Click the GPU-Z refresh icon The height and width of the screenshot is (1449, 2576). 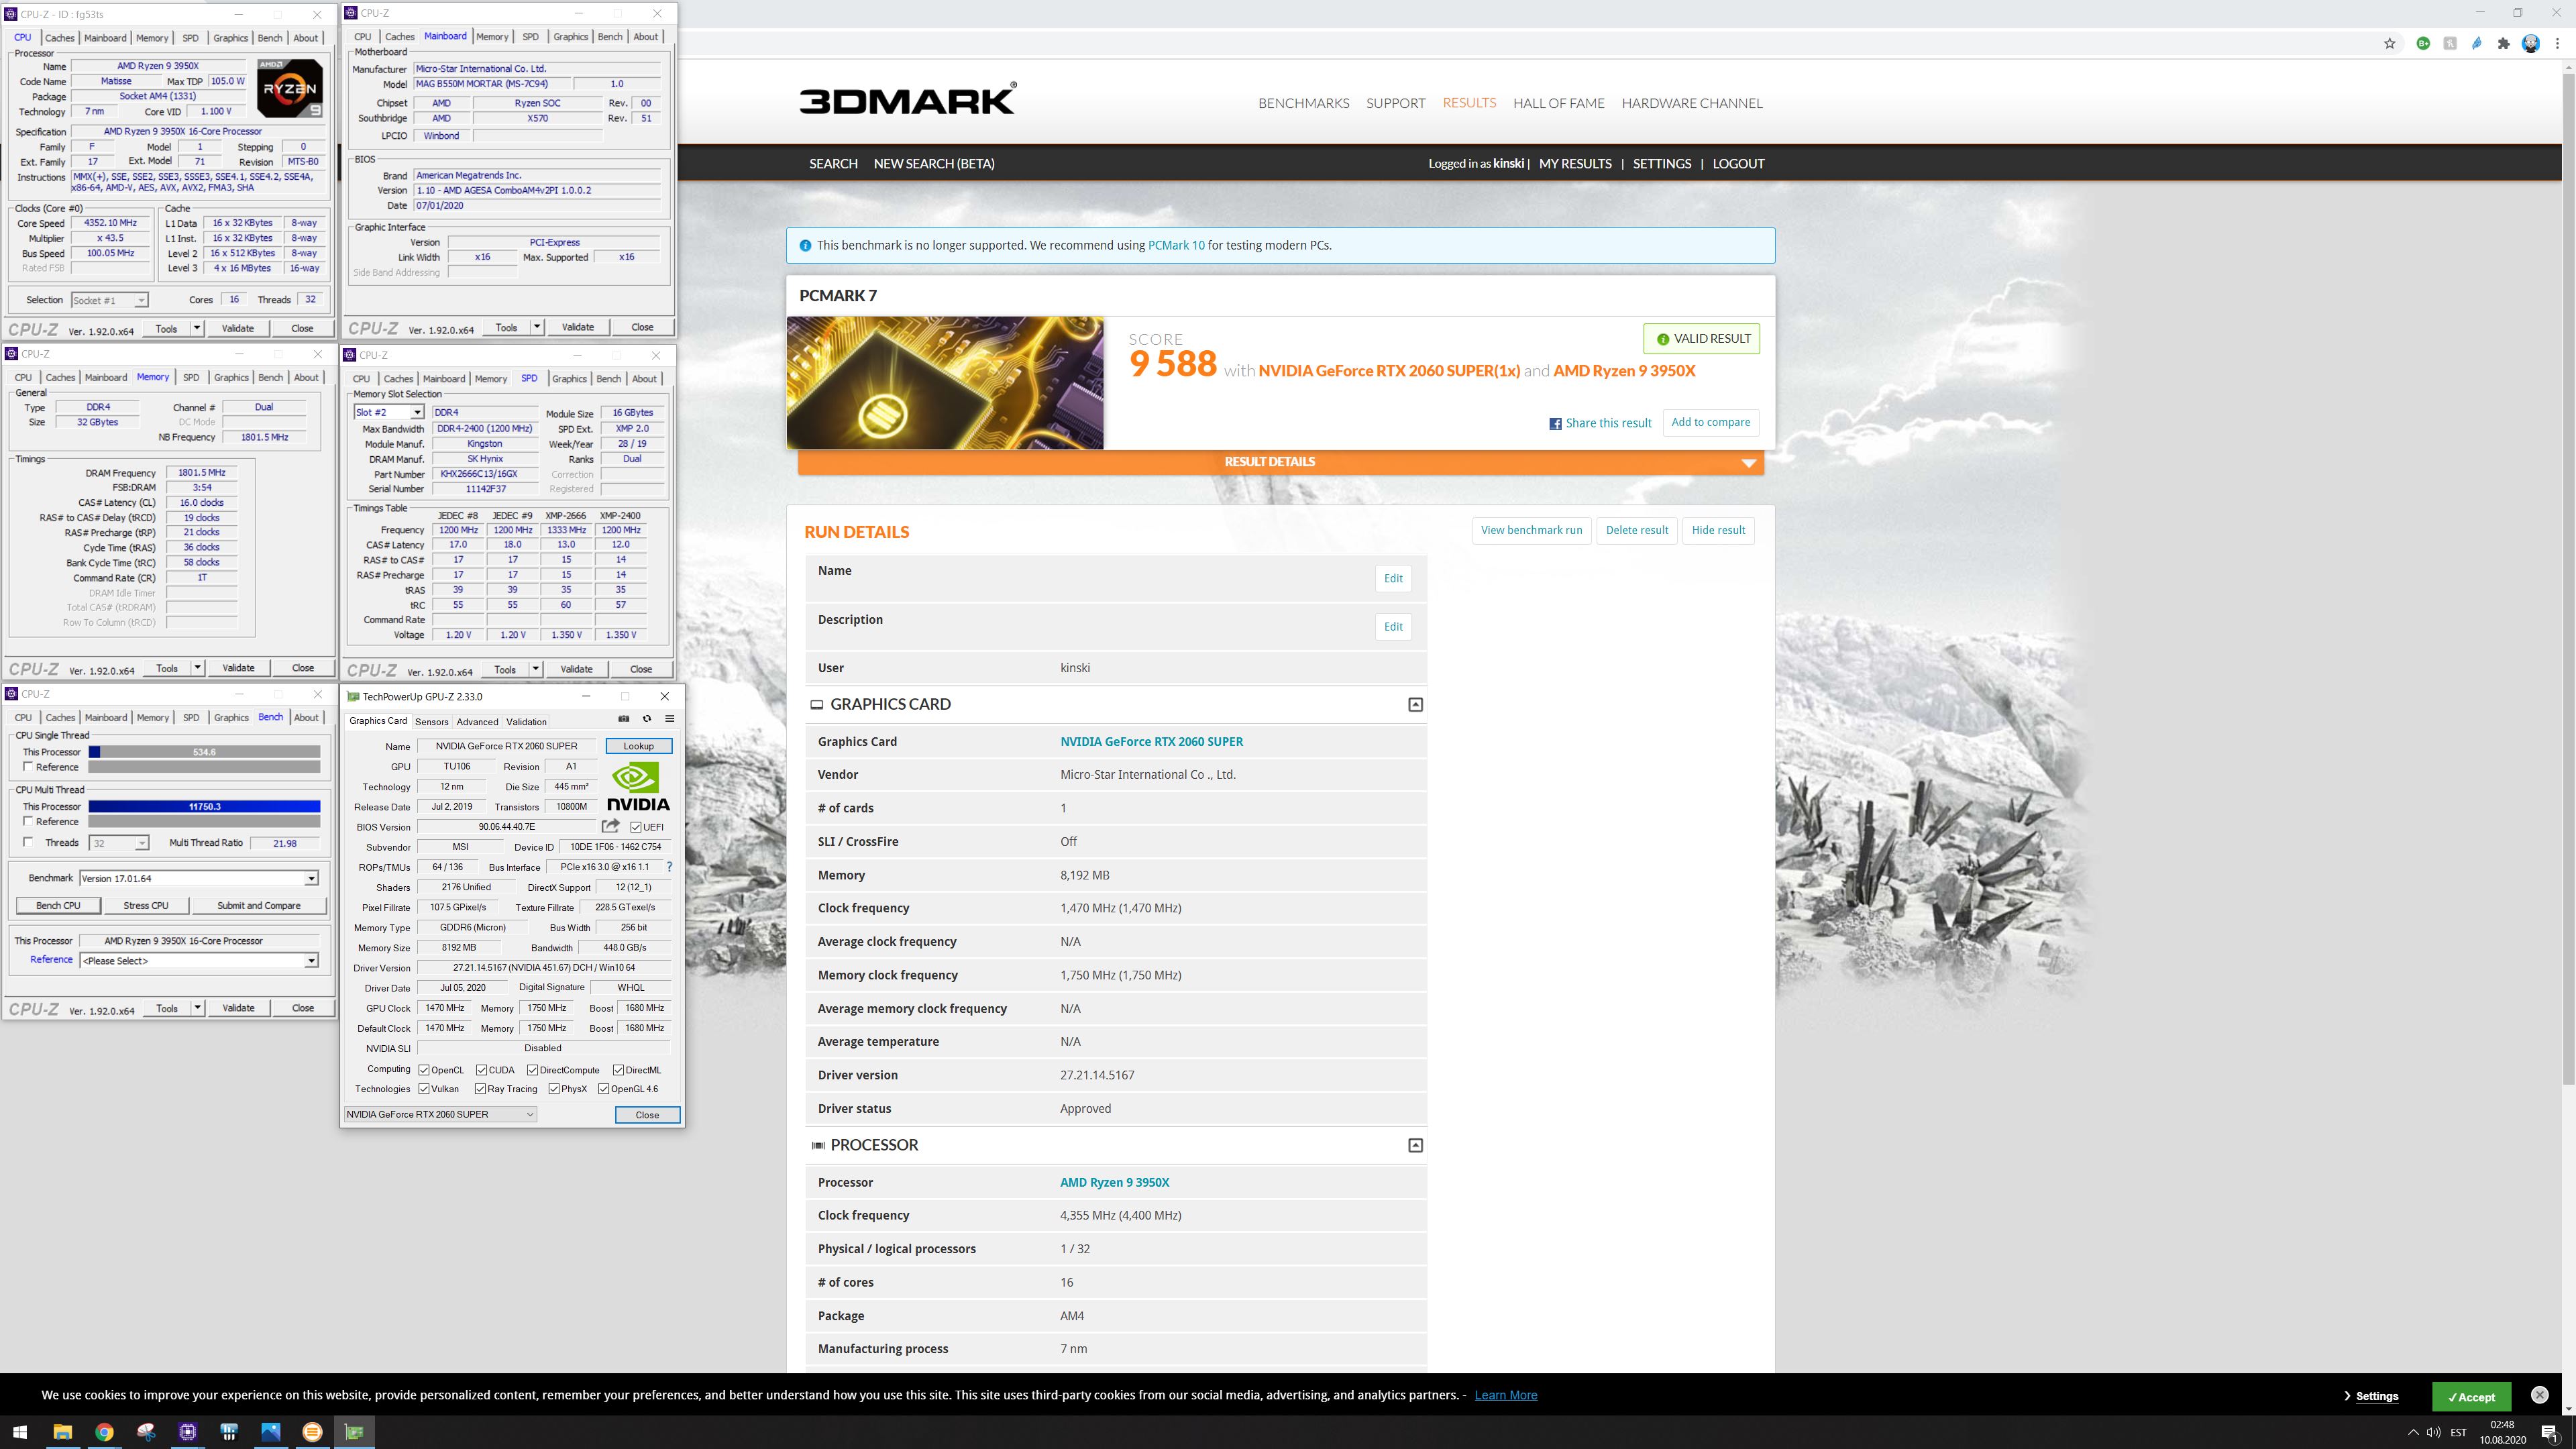(647, 719)
